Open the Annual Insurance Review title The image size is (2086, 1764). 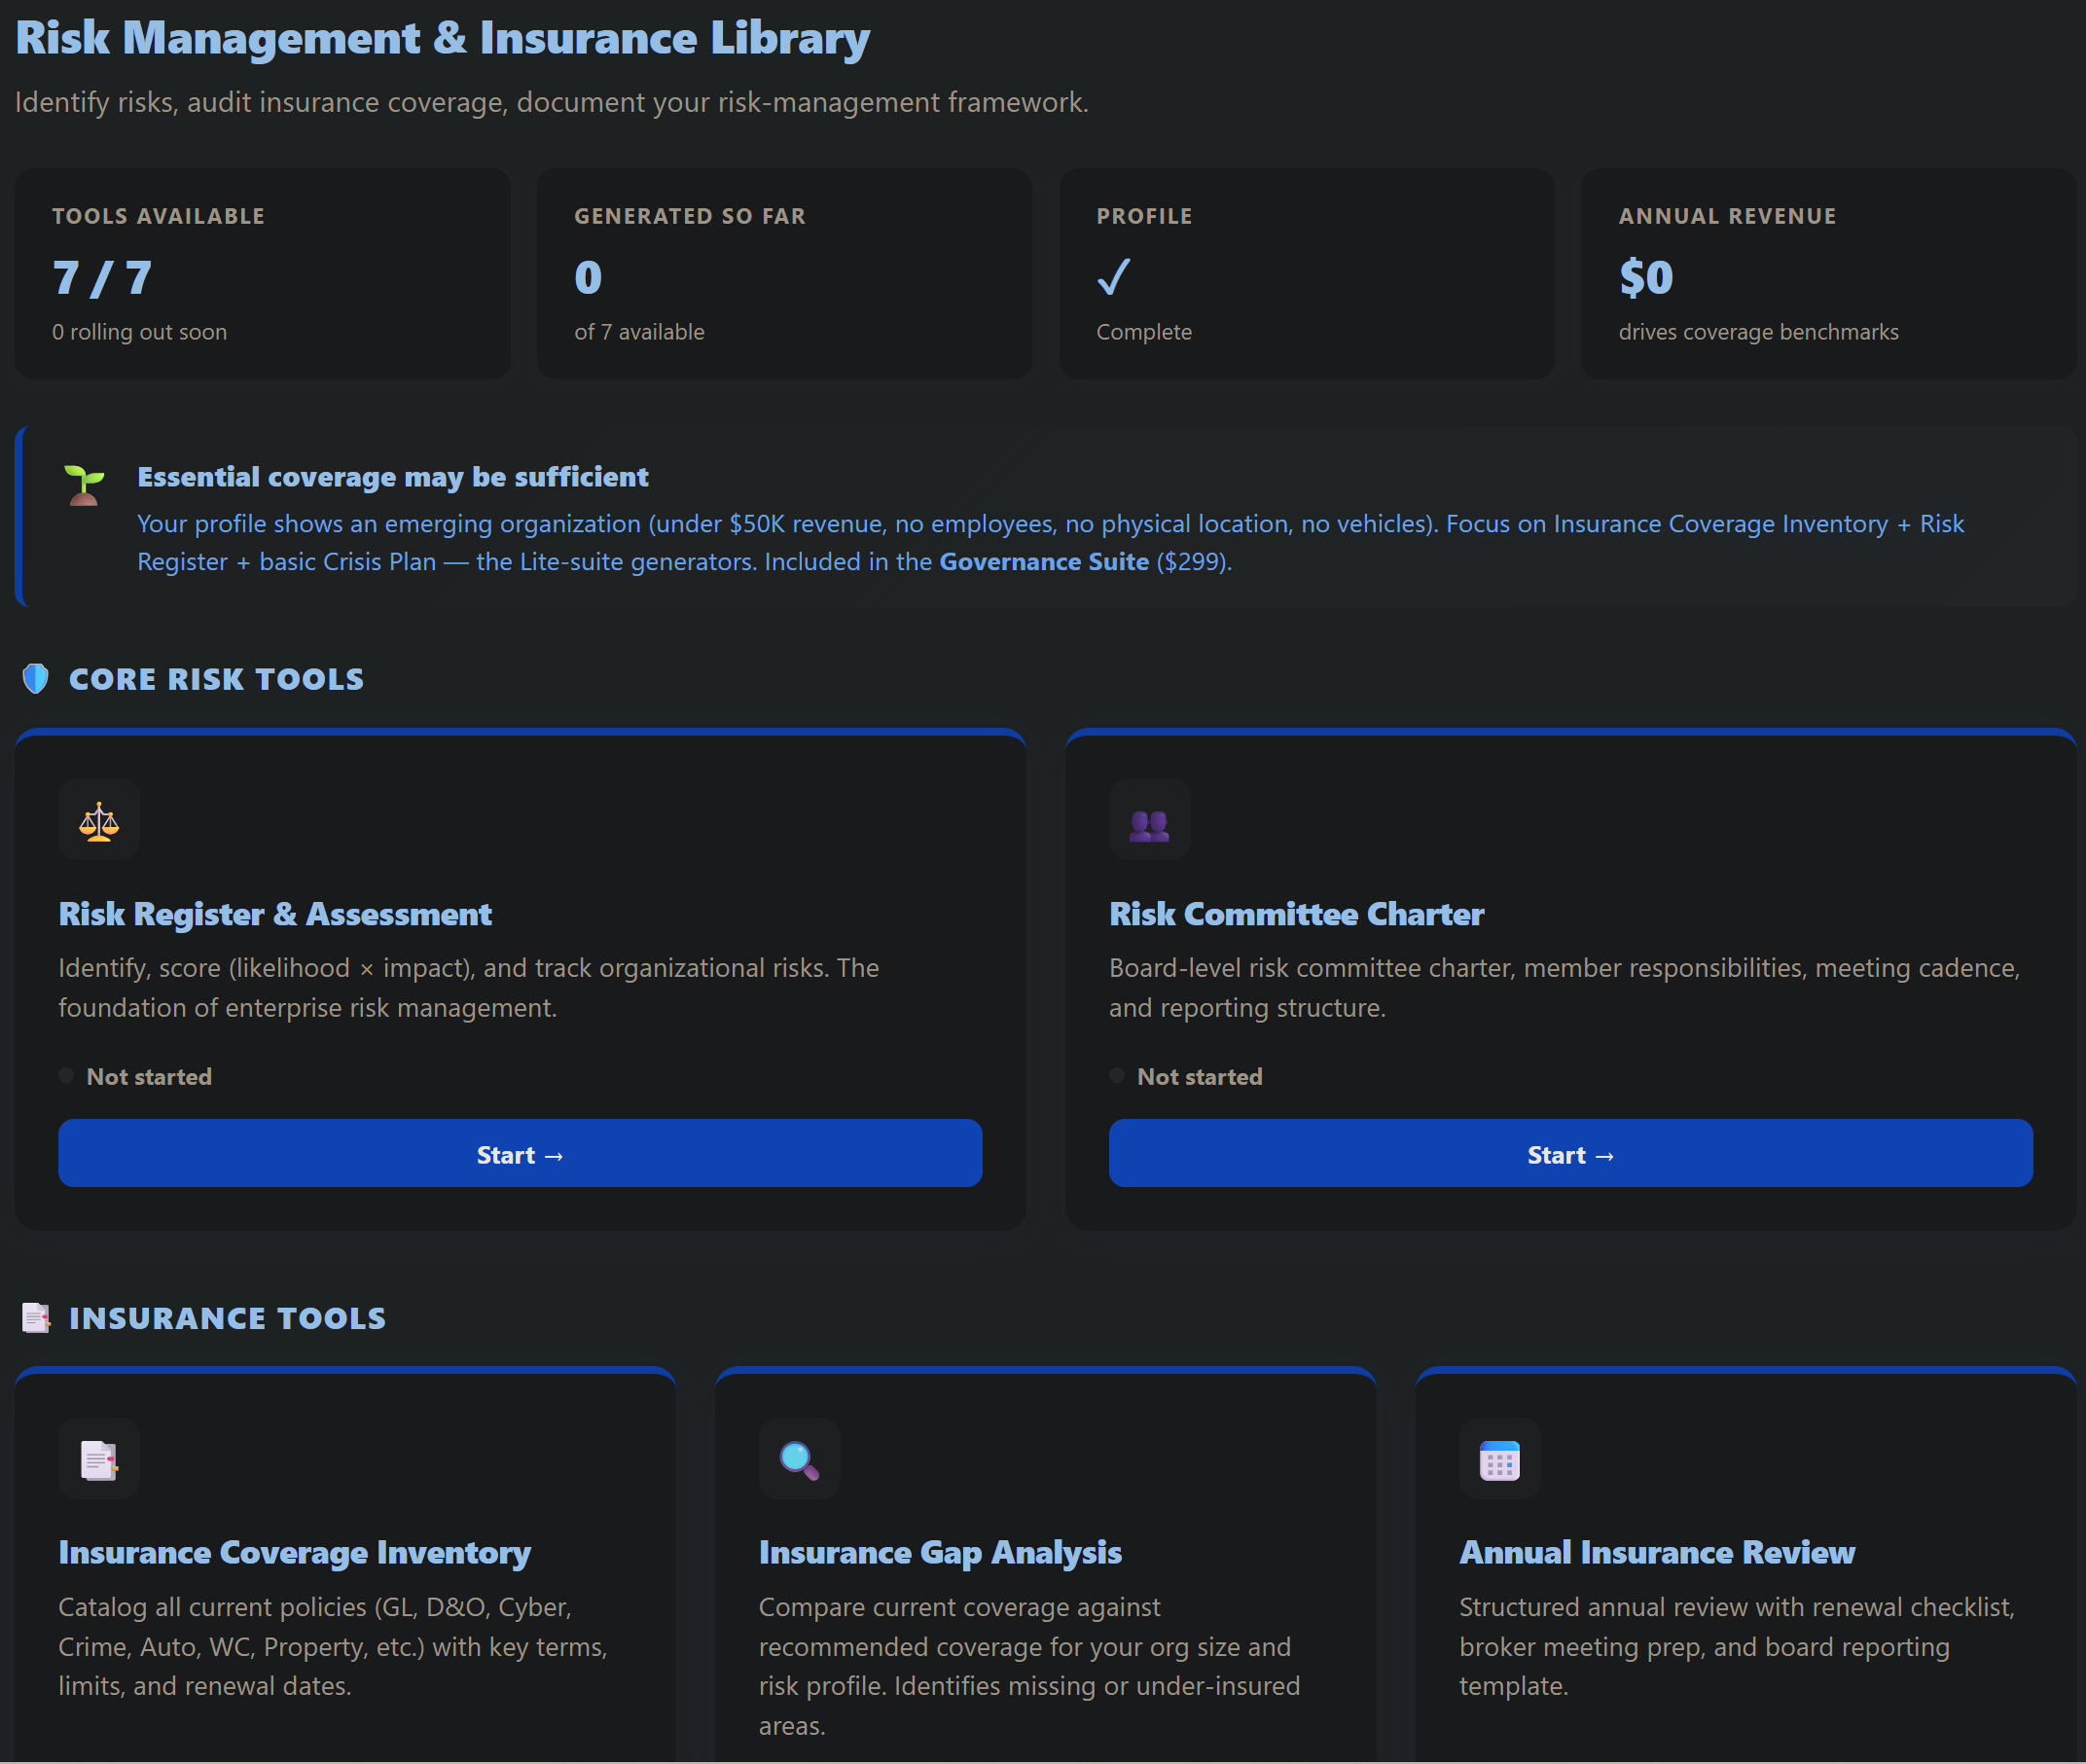tap(1657, 1552)
